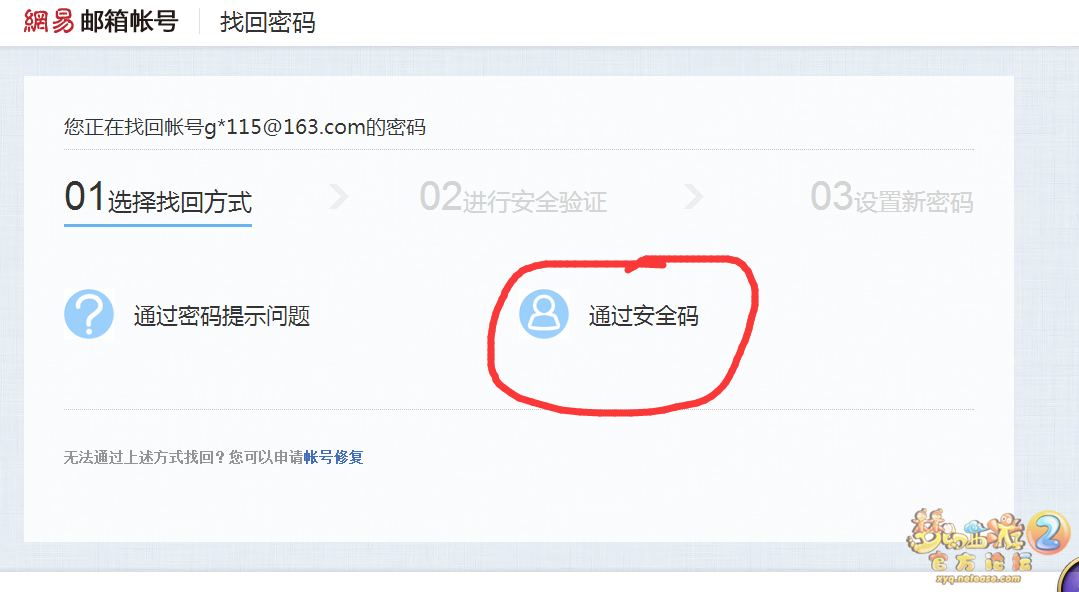Click the blue user avatar icon
This screenshot has width=1079, height=592.
[x=544, y=314]
